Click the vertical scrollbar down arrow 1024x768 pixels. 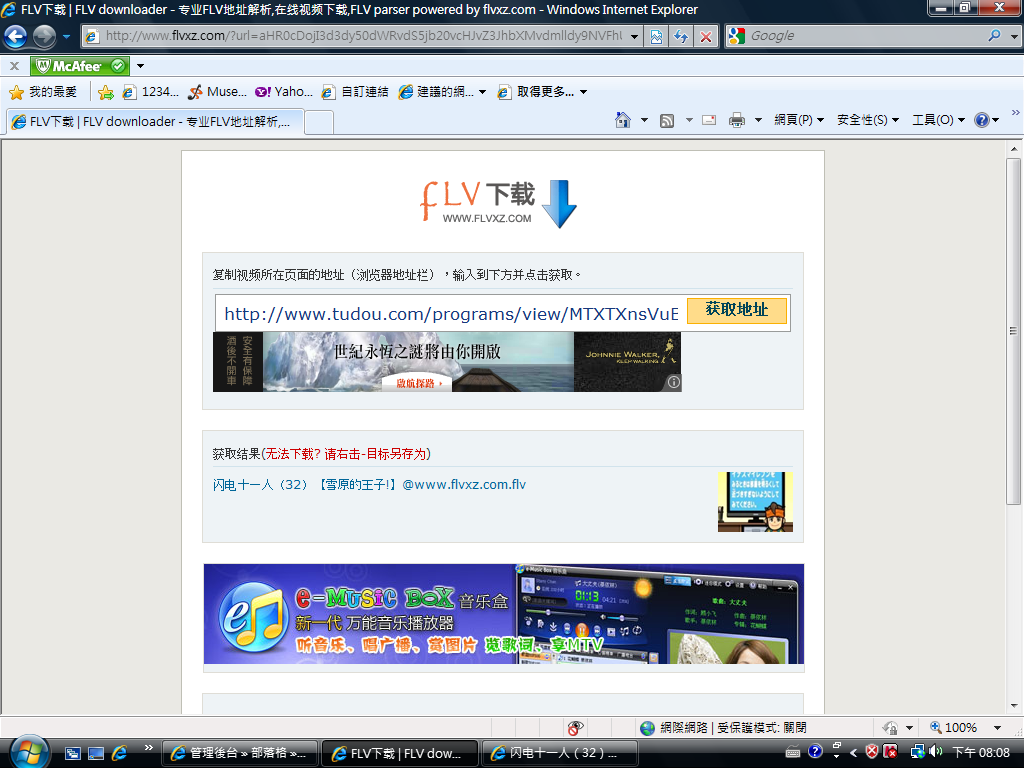(x=1014, y=706)
